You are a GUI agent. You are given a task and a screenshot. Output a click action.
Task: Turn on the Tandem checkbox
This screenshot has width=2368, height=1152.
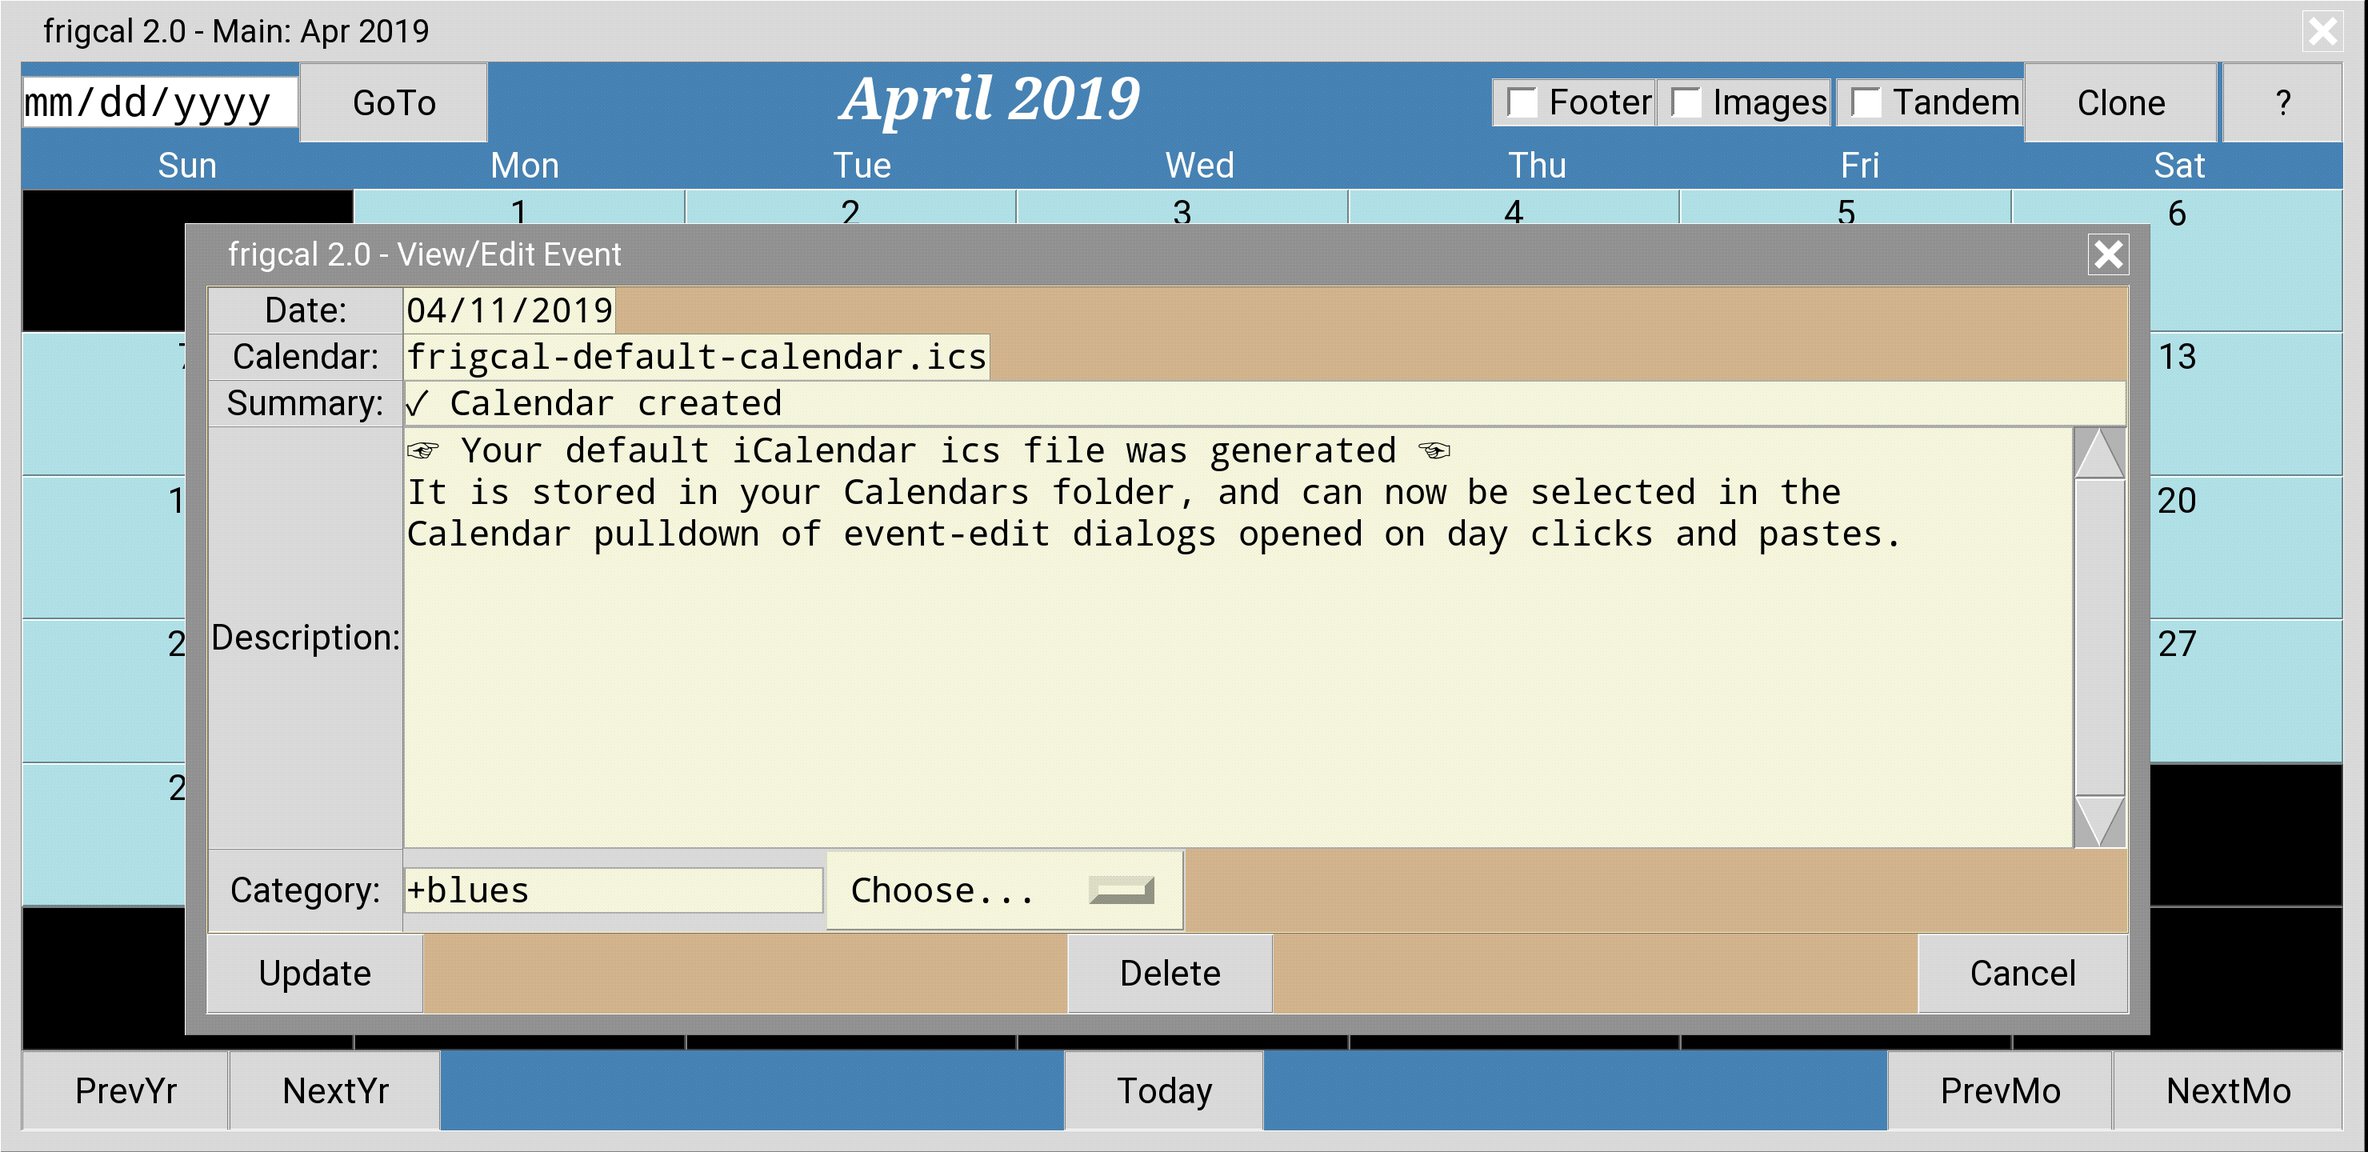(x=1865, y=103)
